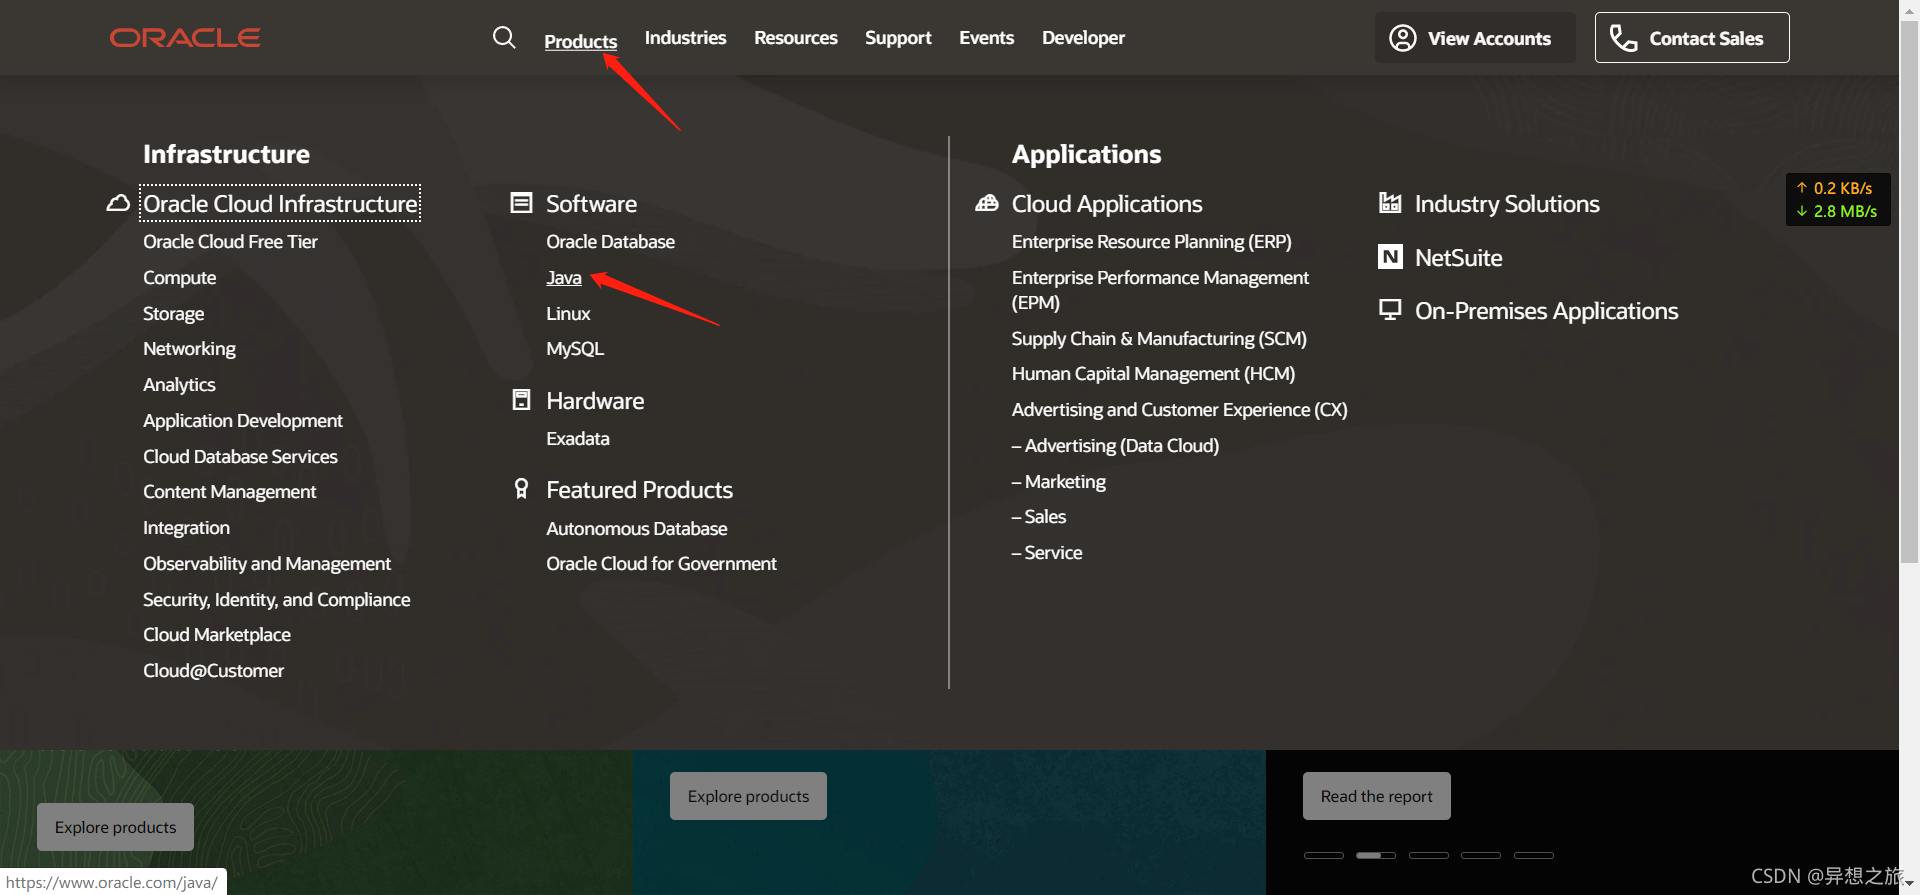Open the MySQL link

[x=575, y=349]
